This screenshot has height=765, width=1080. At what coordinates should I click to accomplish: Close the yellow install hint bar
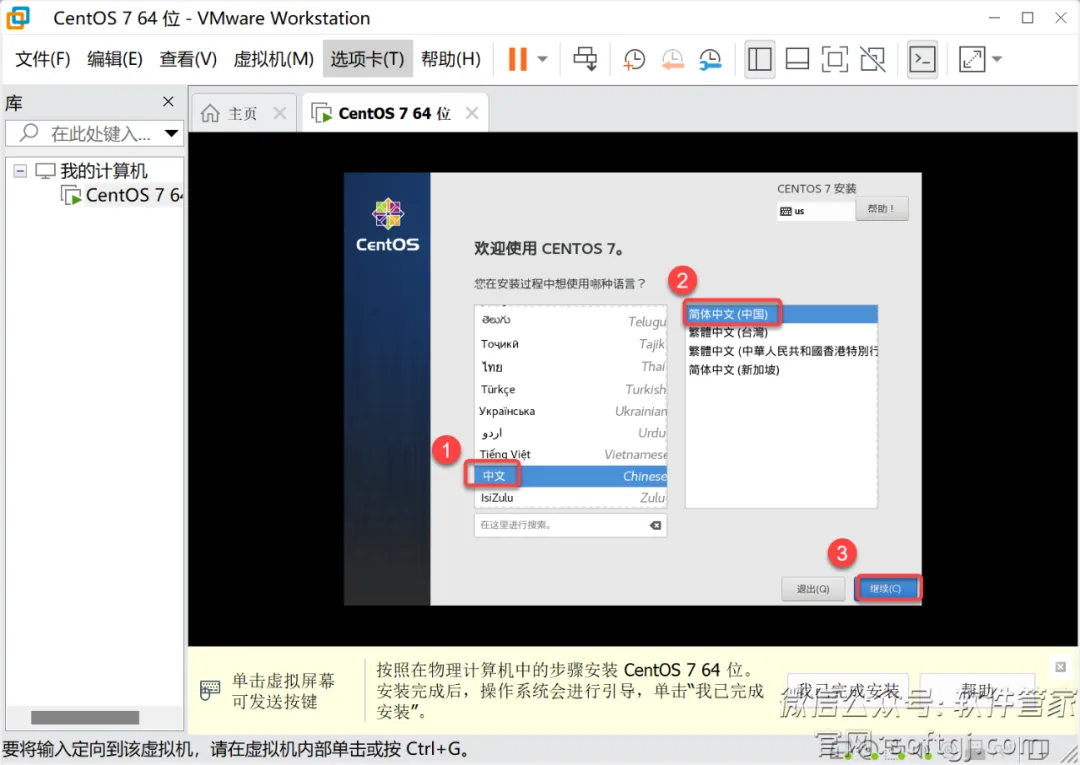1060,667
